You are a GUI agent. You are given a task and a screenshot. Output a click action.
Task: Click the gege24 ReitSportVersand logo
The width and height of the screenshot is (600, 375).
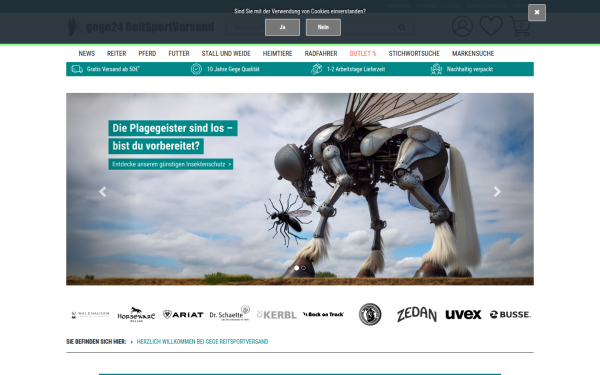(x=141, y=27)
